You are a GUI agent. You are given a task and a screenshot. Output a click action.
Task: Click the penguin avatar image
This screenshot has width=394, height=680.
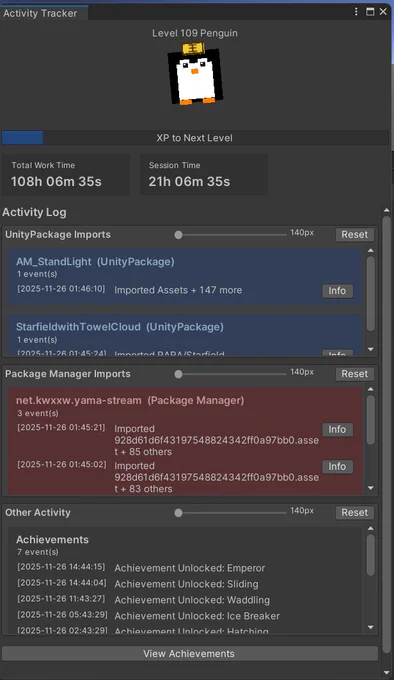pos(195,74)
